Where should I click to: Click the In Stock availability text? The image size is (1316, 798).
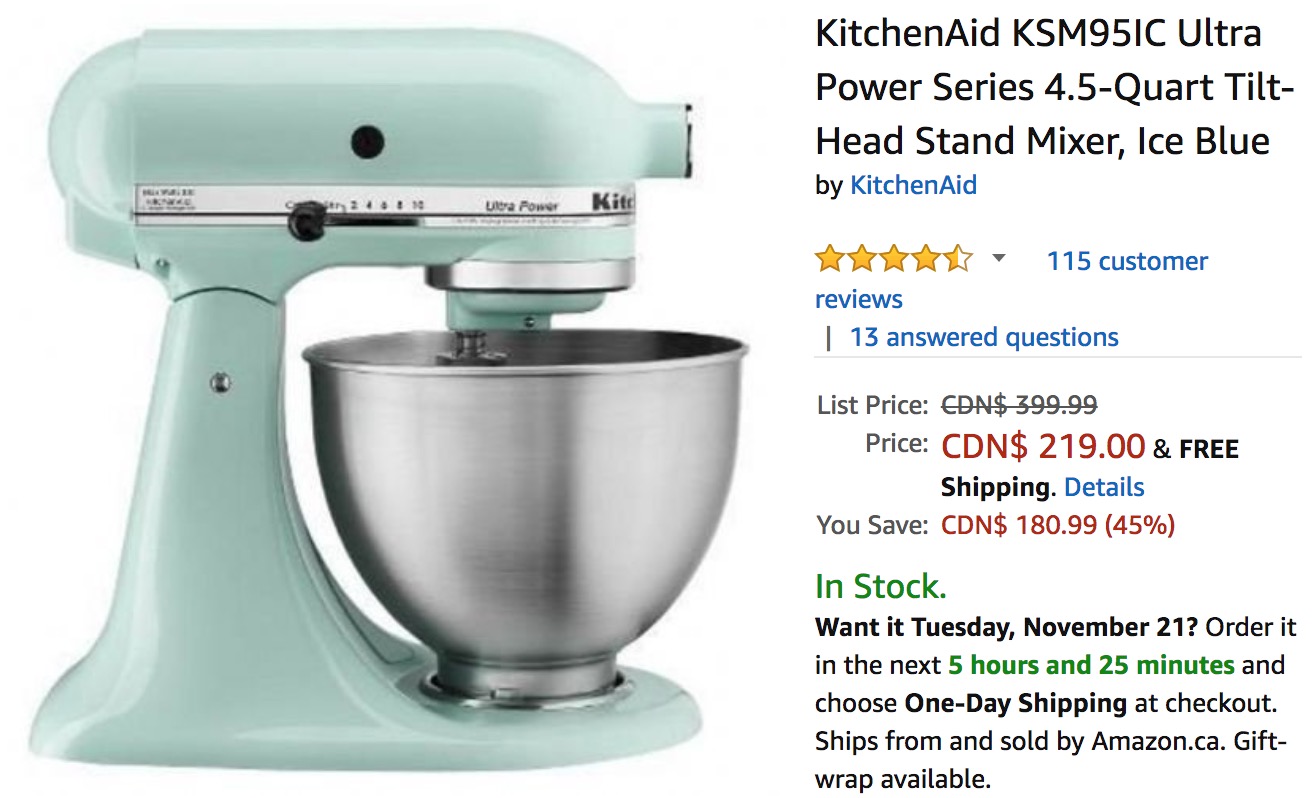(881, 585)
